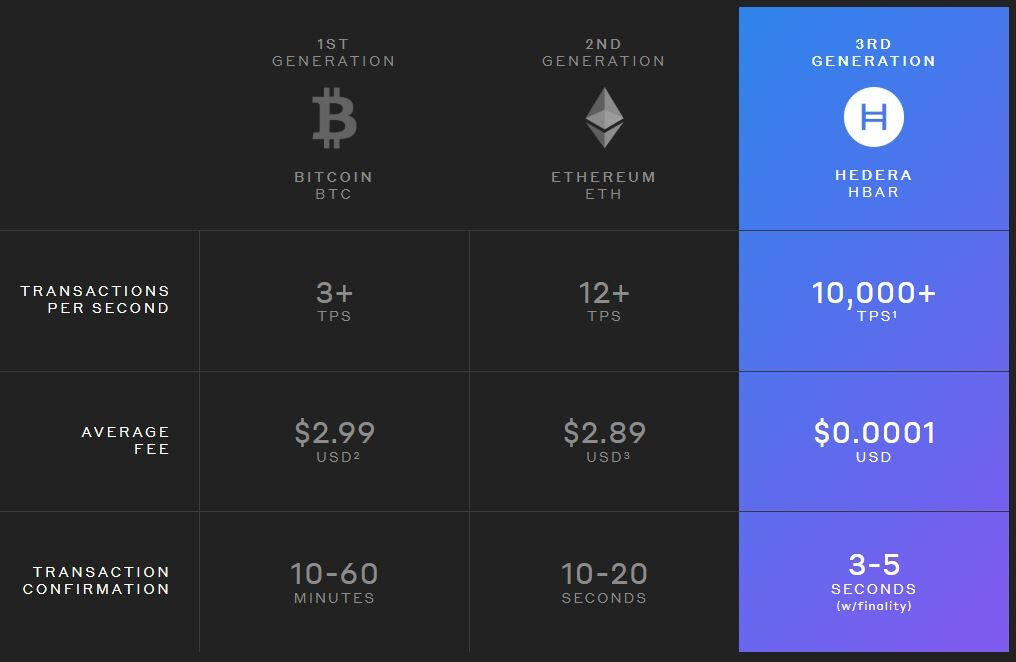
Task: Click the Transactions Per Second row label
Action: (x=95, y=299)
